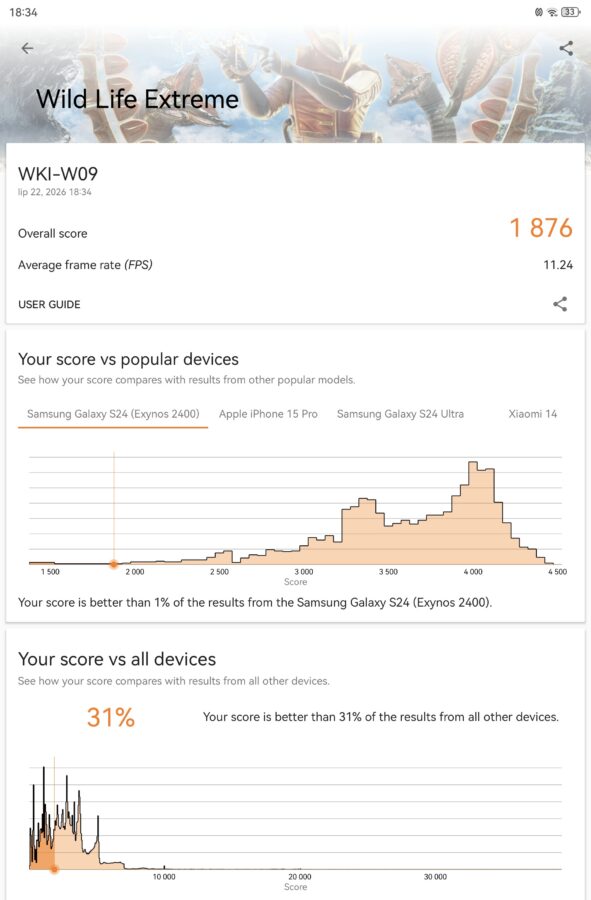Tap the Wild Life Extreme title
This screenshot has height=900, width=591.
coord(137,99)
